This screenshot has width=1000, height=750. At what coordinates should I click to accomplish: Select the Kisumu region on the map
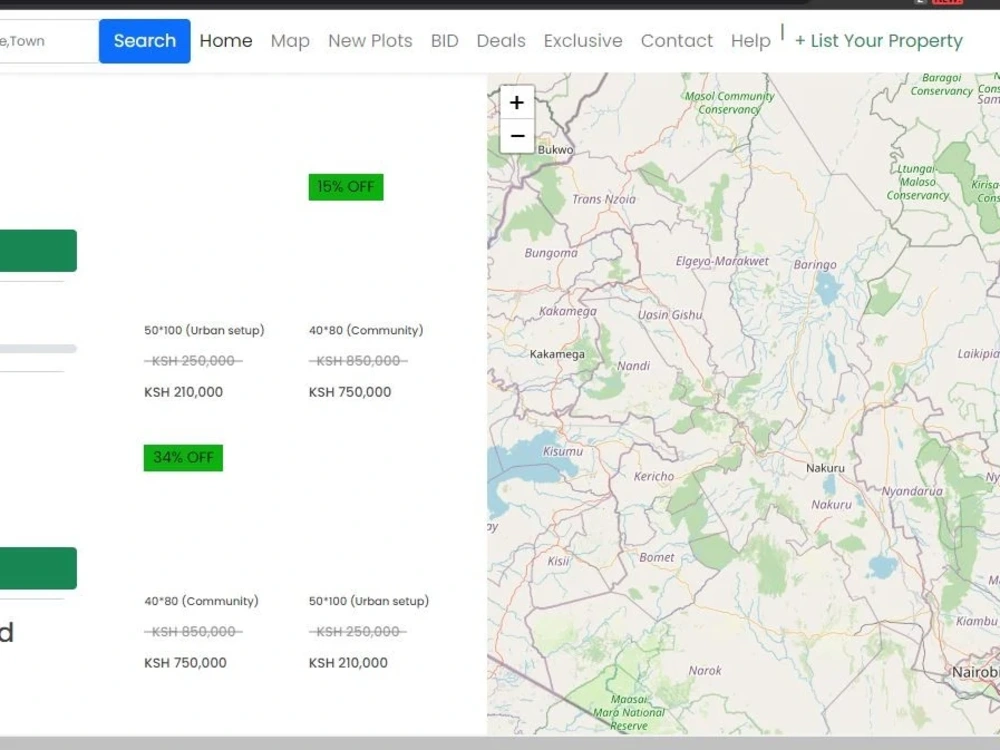(x=561, y=451)
